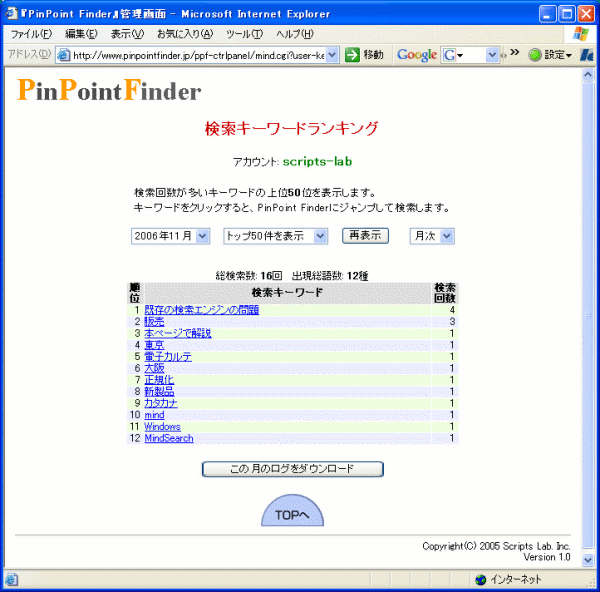Open keyword link 電子カルテ
Screen dimensions: 600x592
click(168, 357)
